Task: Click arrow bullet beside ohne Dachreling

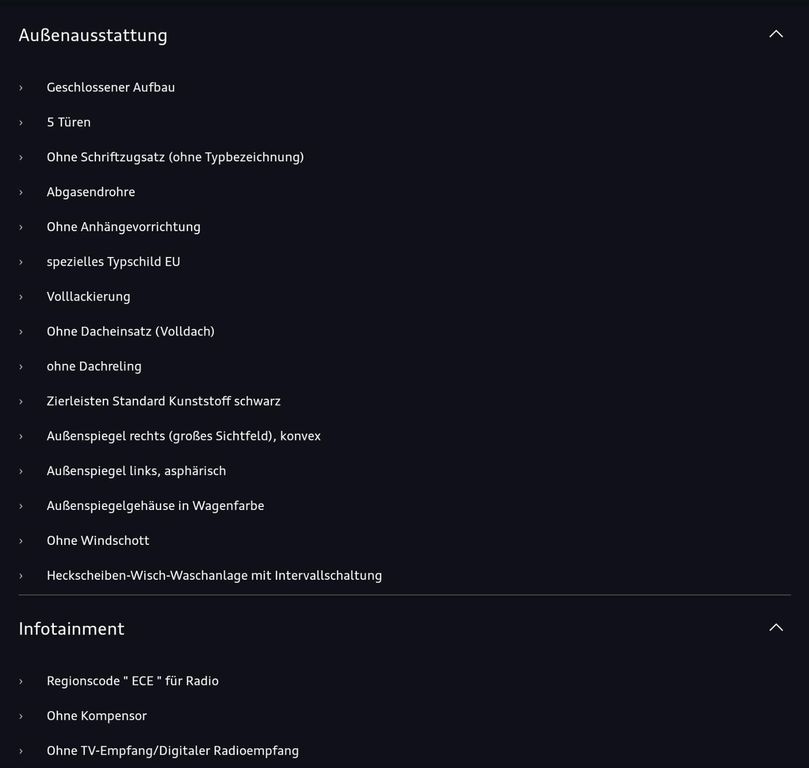Action: pos(21,367)
